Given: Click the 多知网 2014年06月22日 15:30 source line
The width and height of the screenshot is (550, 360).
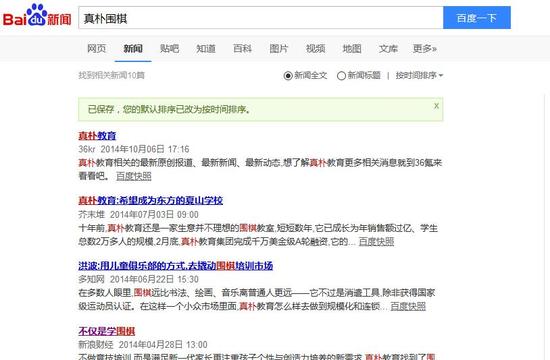Looking at the screenshot, I should coord(138,279).
